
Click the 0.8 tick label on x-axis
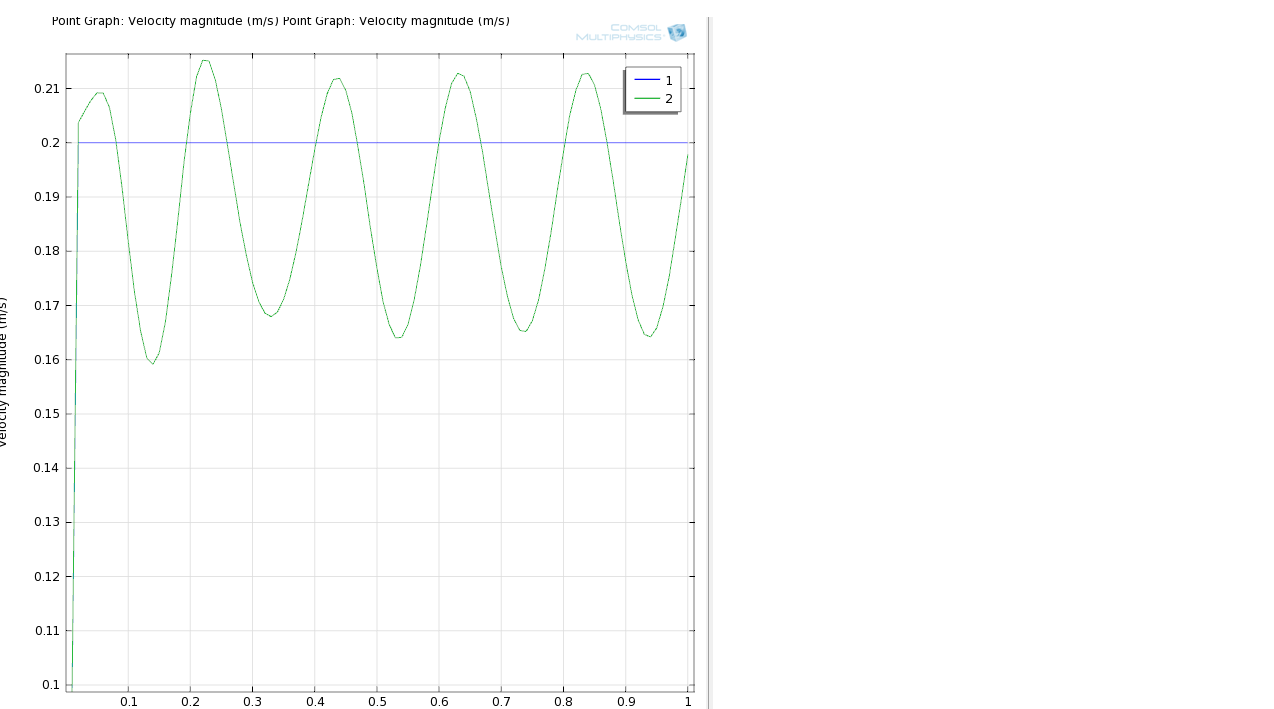[564, 702]
